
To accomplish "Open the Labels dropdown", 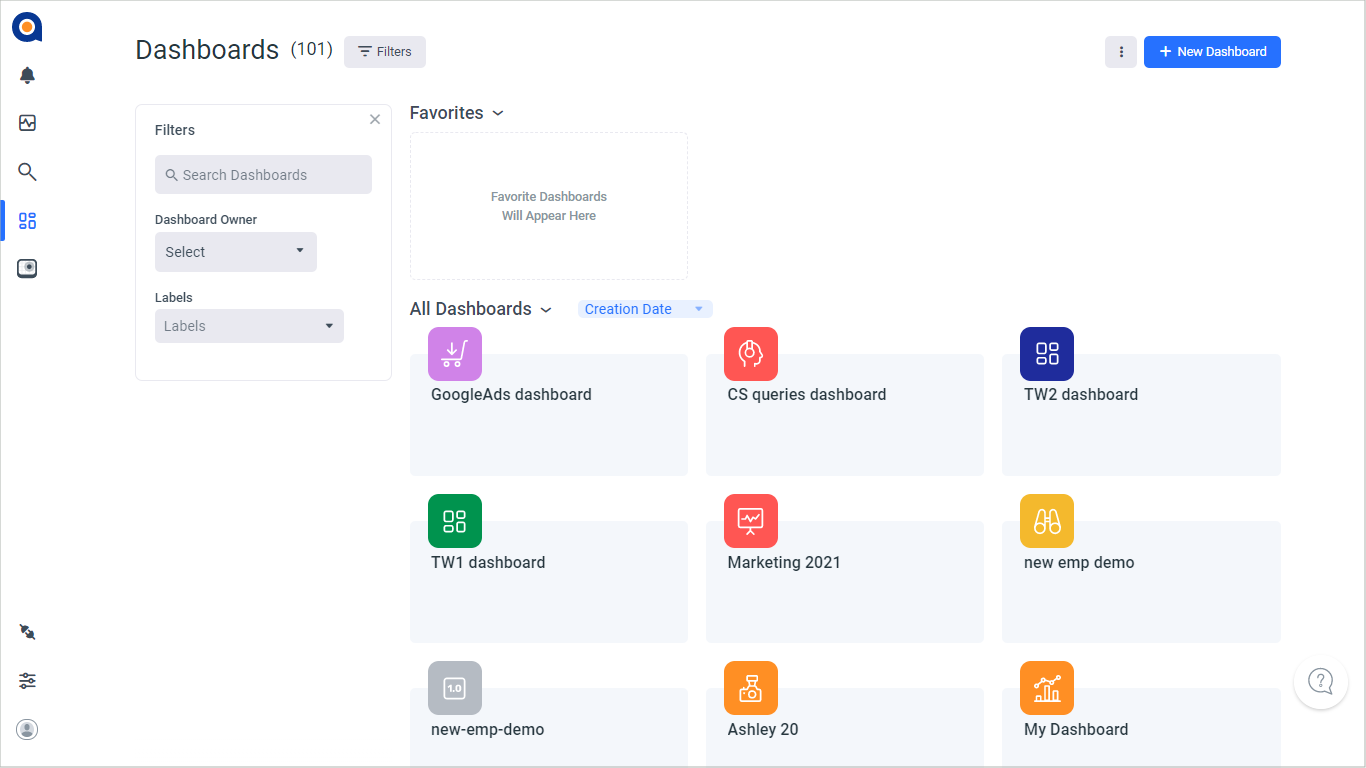I will (249, 326).
